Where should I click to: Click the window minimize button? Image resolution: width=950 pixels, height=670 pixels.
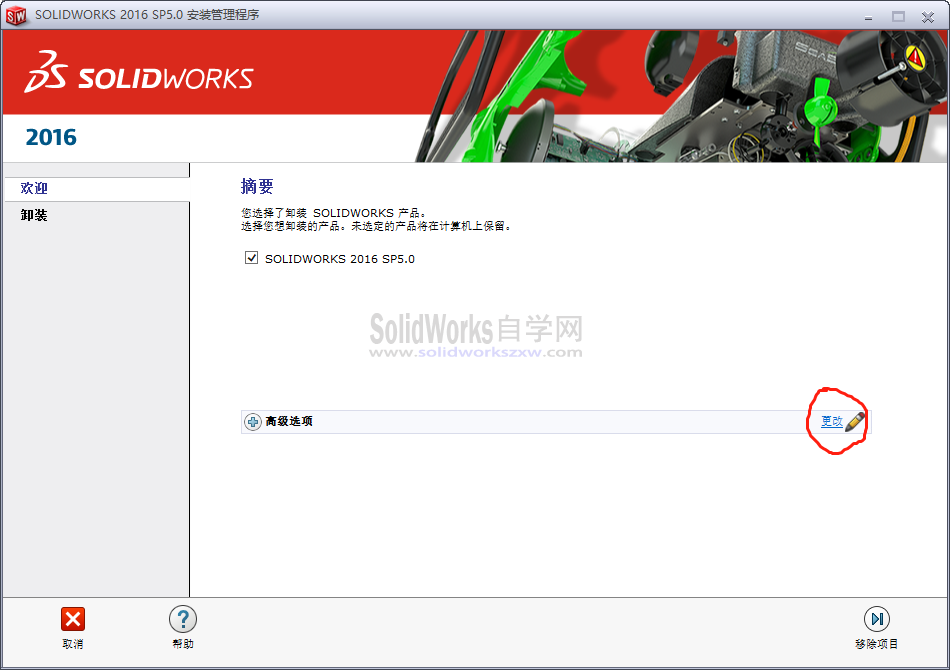pyautogui.click(x=869, y=17)
